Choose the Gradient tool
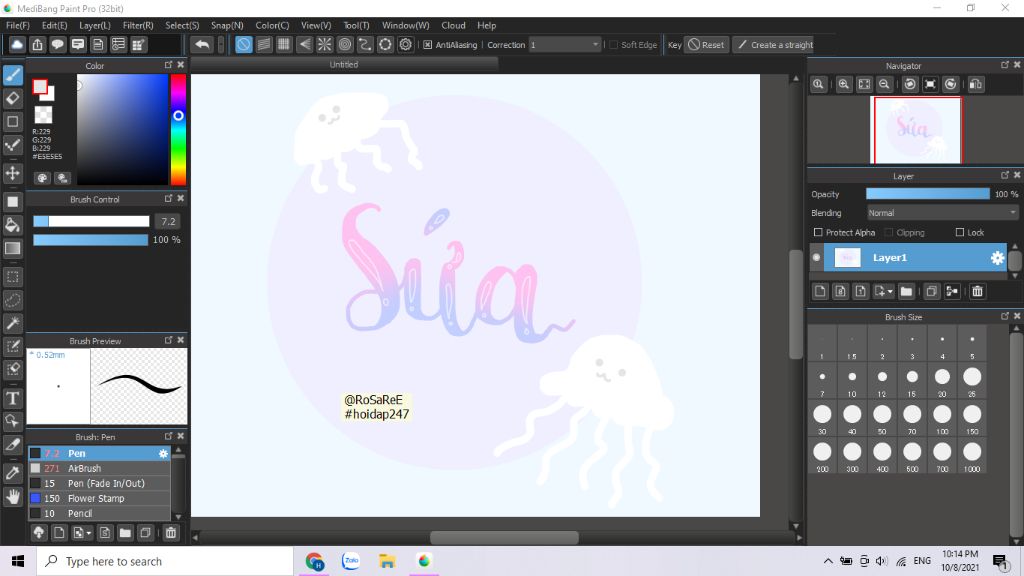The height and width of the screenshot is (576, 1024). tap(12, 249)
